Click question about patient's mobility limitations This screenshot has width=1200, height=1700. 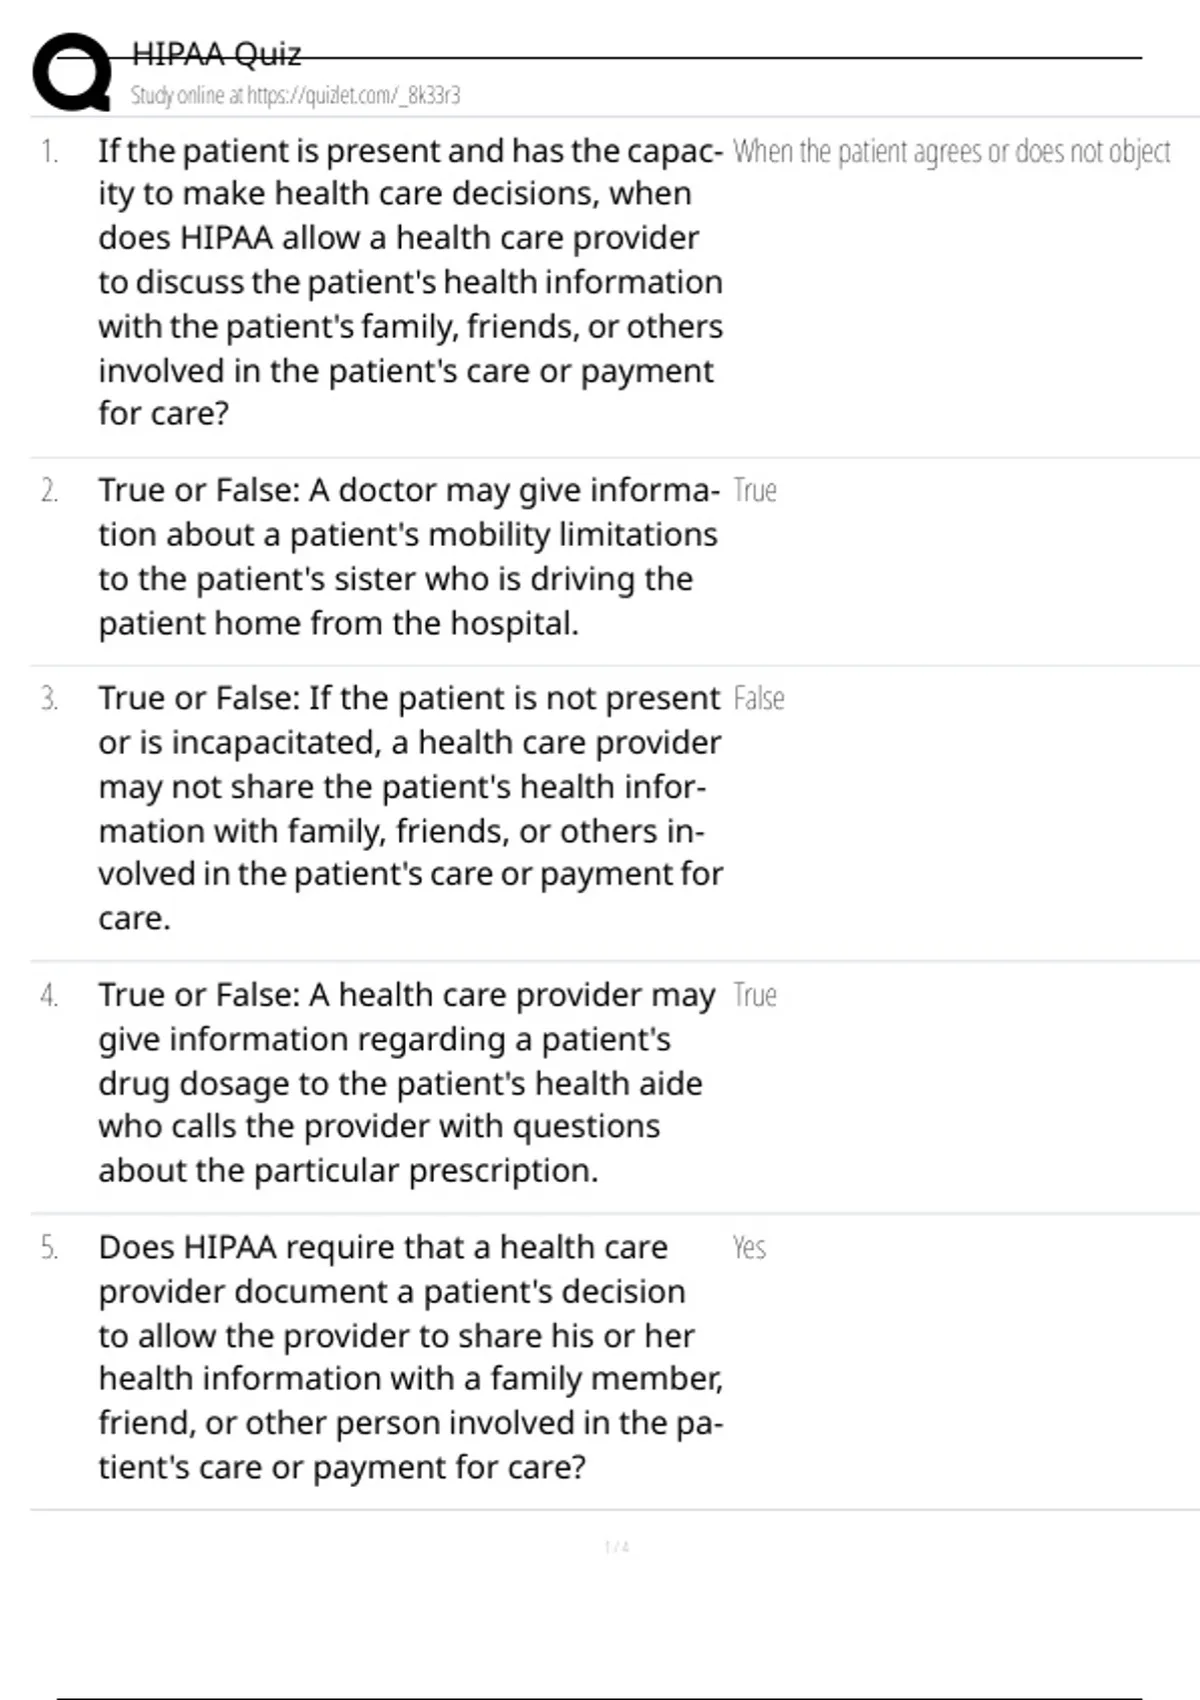click(x=408, y=557)
